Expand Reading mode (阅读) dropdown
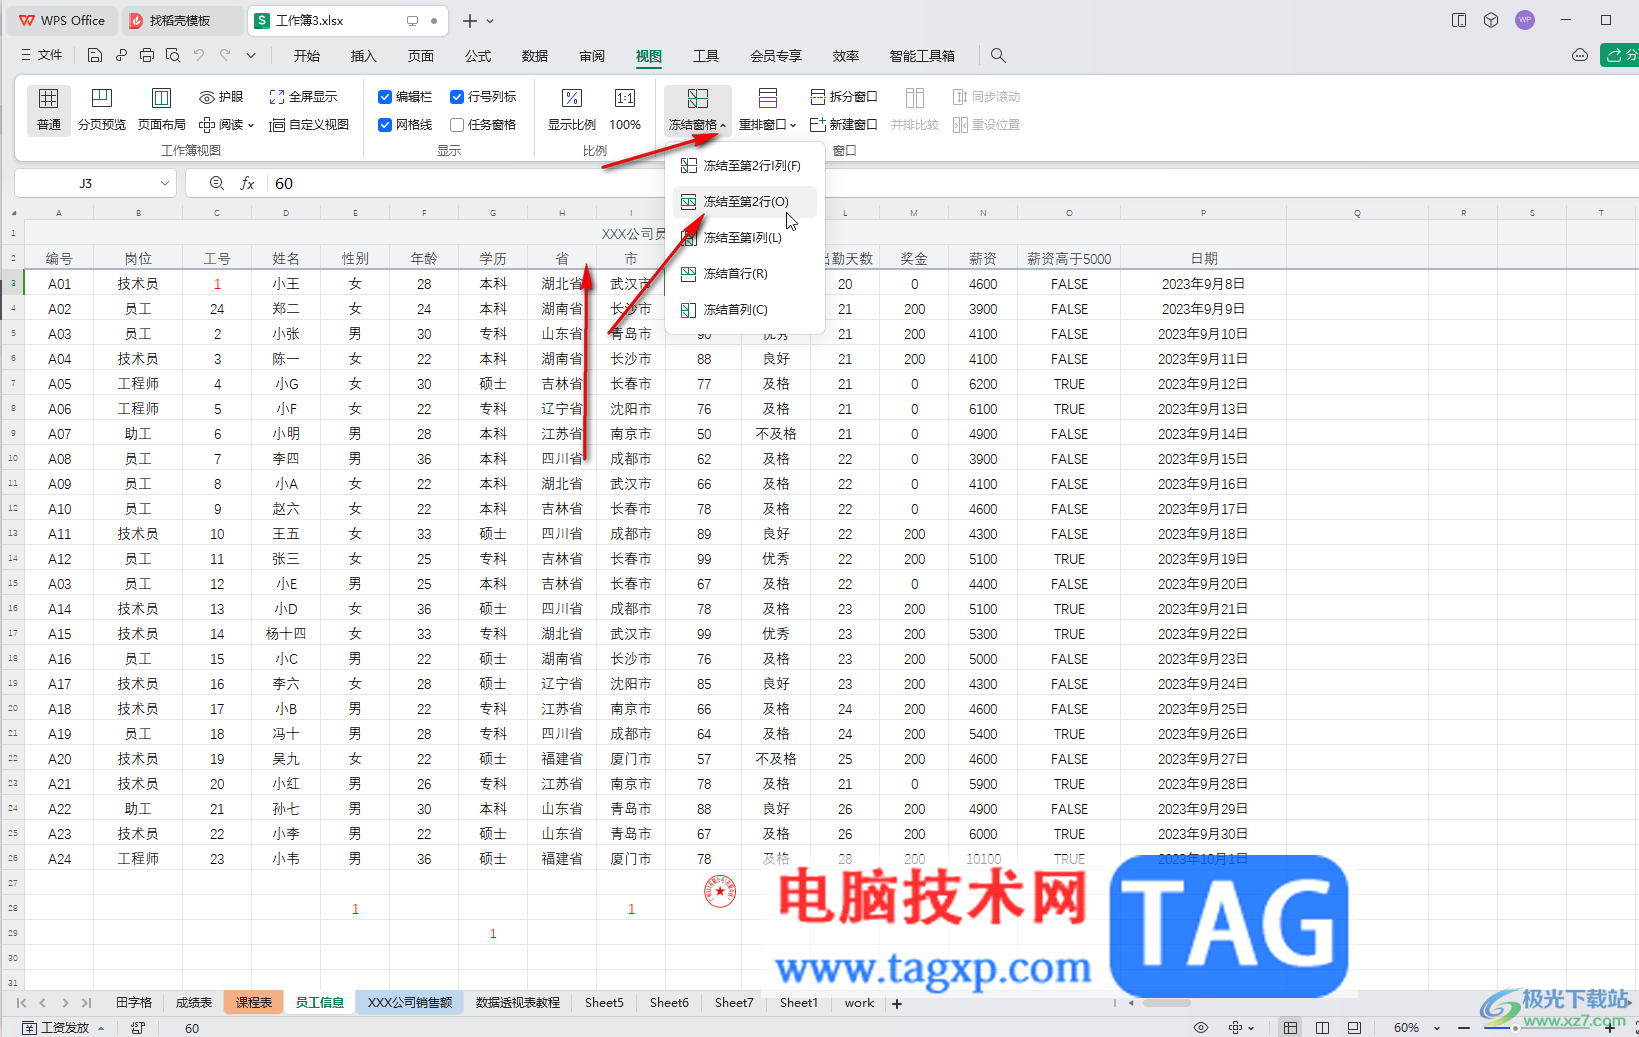Screen dimensions: 1639x1037 (x=227, y=125)
